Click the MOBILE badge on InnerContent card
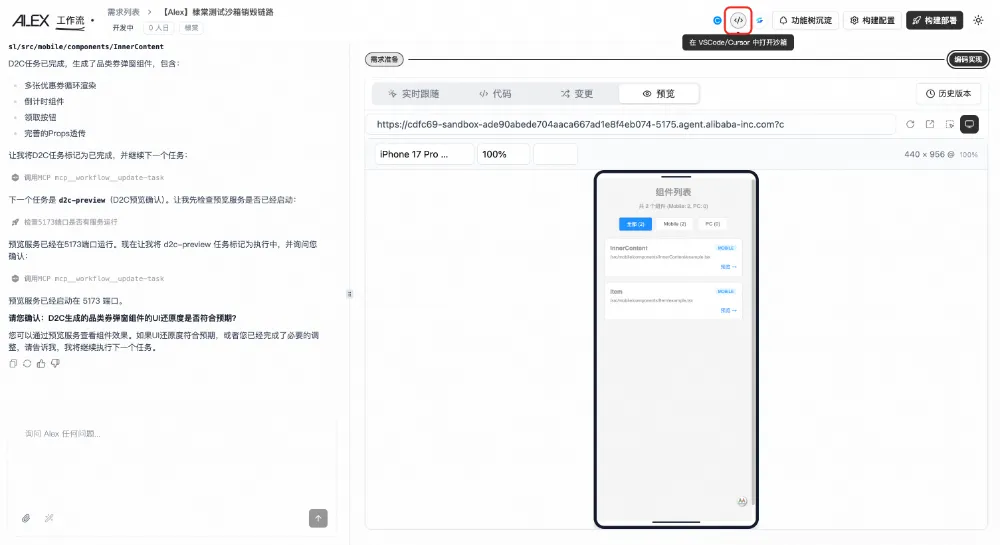The image size is (1000, 545). click(x=726, y=248)
